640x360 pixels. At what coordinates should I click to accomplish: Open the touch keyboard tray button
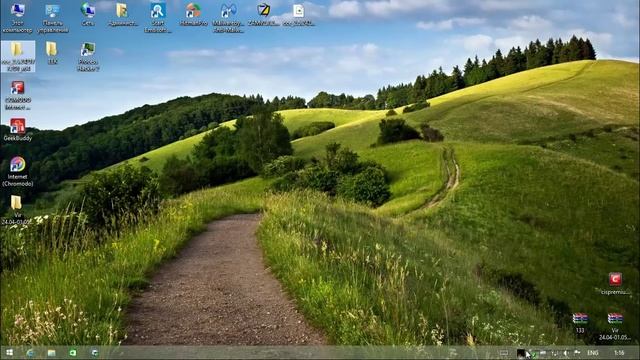(x=504, y=353)
